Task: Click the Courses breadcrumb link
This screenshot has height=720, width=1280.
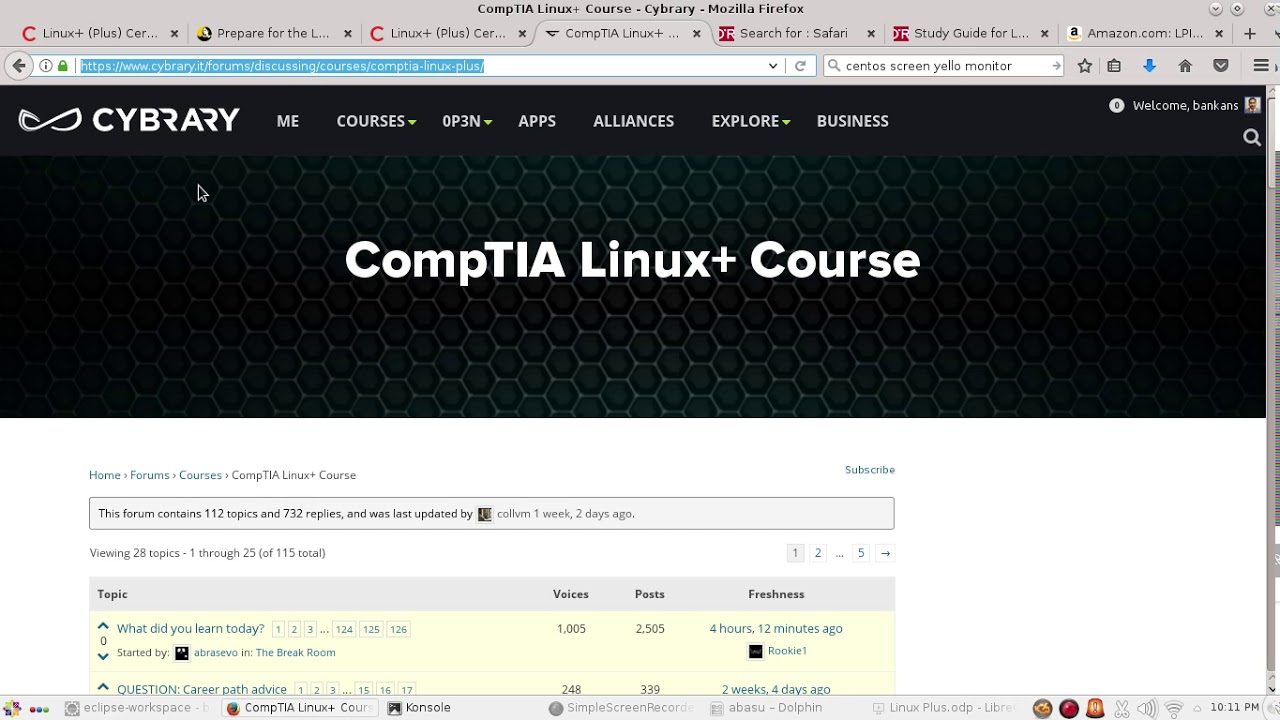Action: [201, 475]
